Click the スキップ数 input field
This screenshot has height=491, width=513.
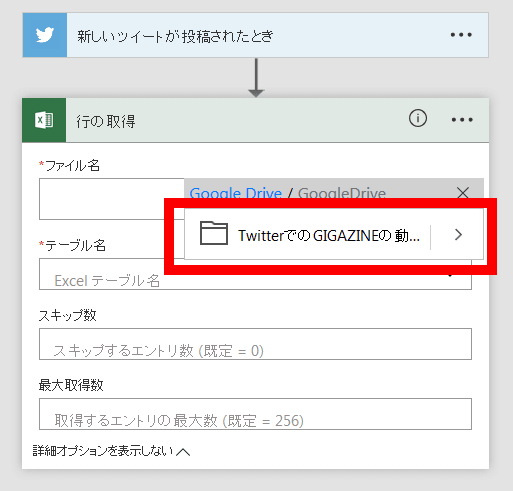click(x=255, y=344)
